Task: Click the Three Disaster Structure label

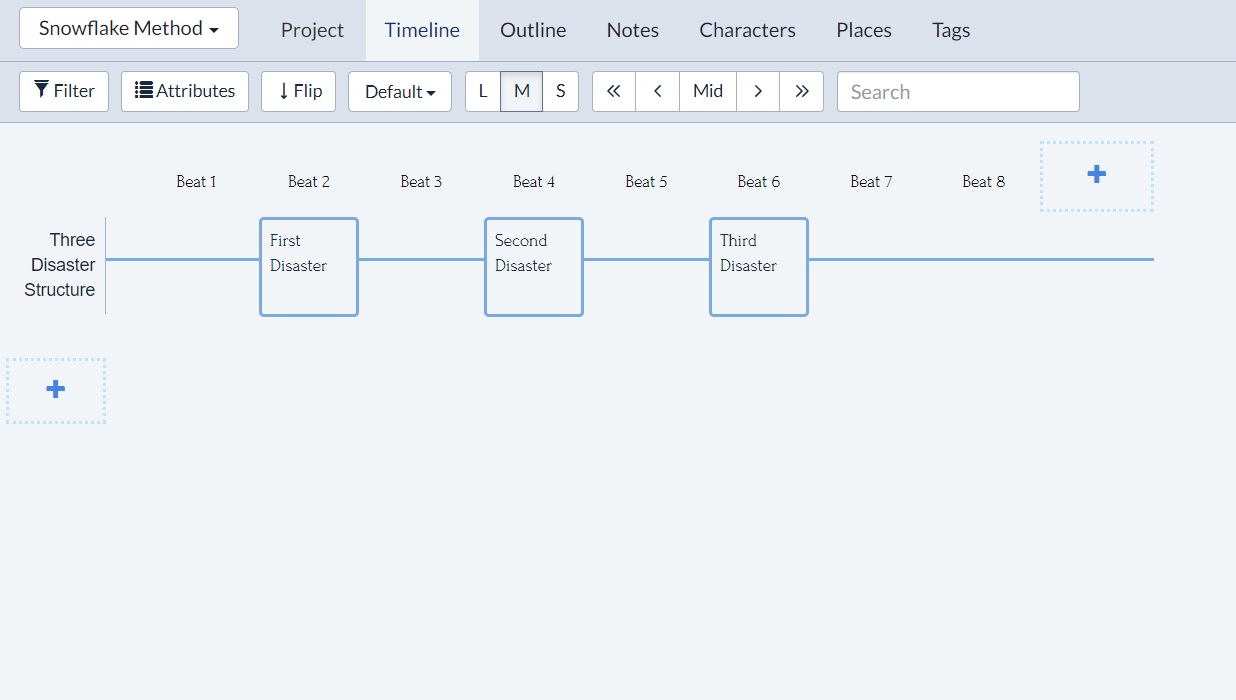Action: [62, 264]
